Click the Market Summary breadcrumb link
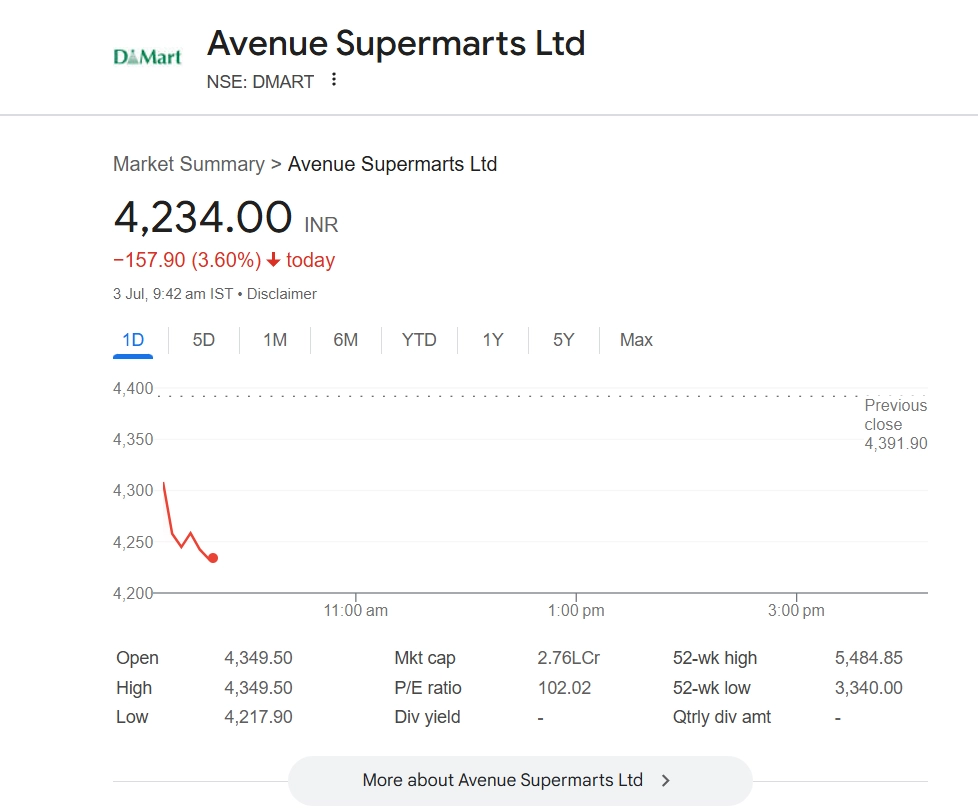978x810 pixels. pyautogui.click(x=188, y=164)
